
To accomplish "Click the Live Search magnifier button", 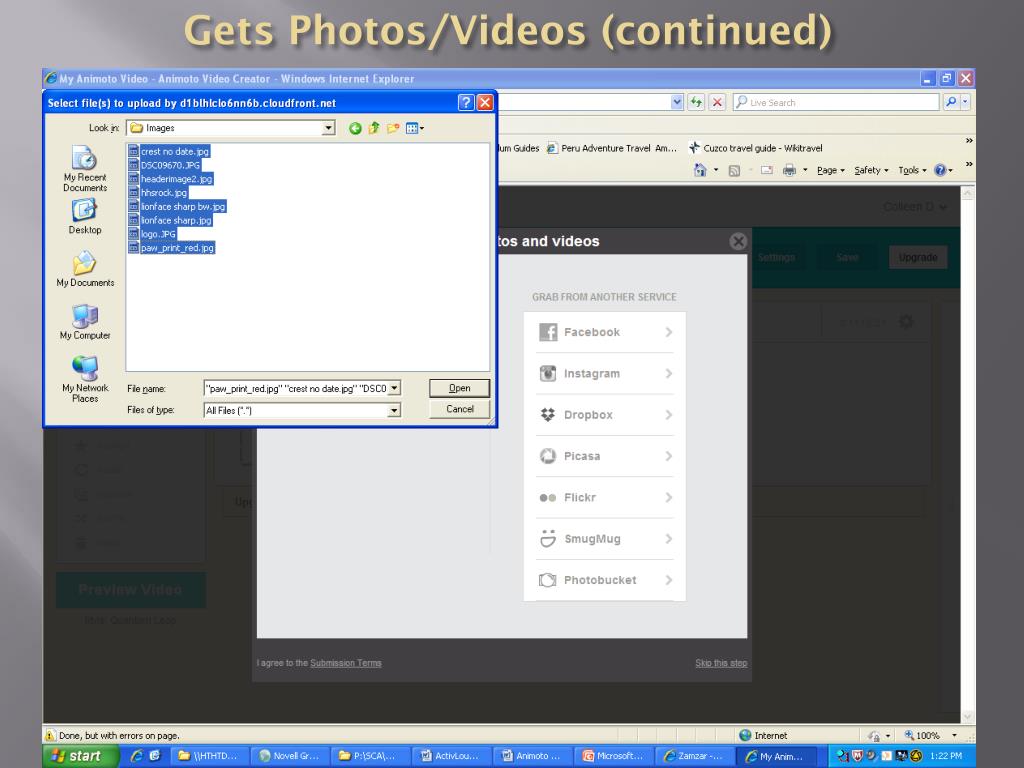I will (951, 102).
